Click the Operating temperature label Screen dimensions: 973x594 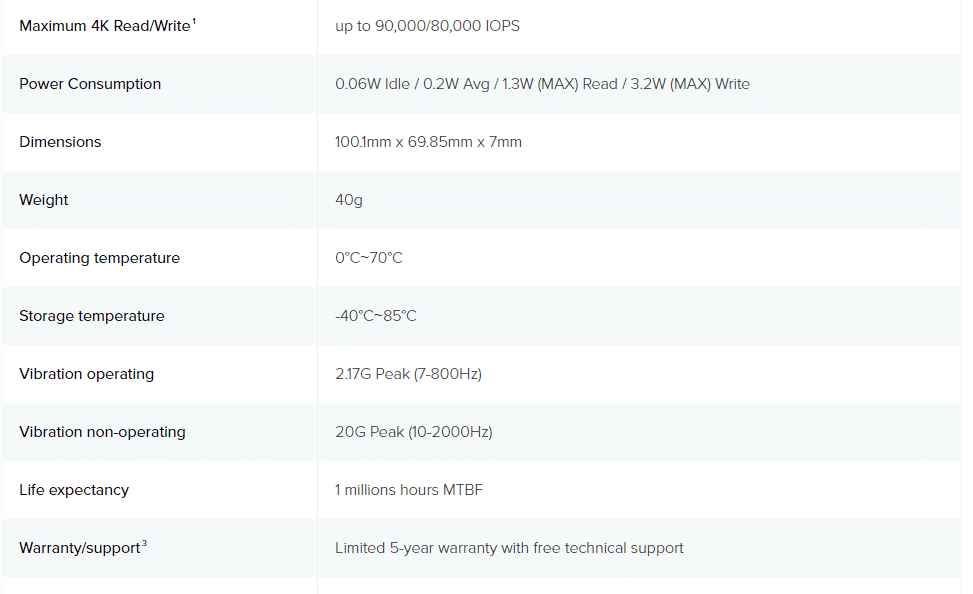tap(99, 258)
